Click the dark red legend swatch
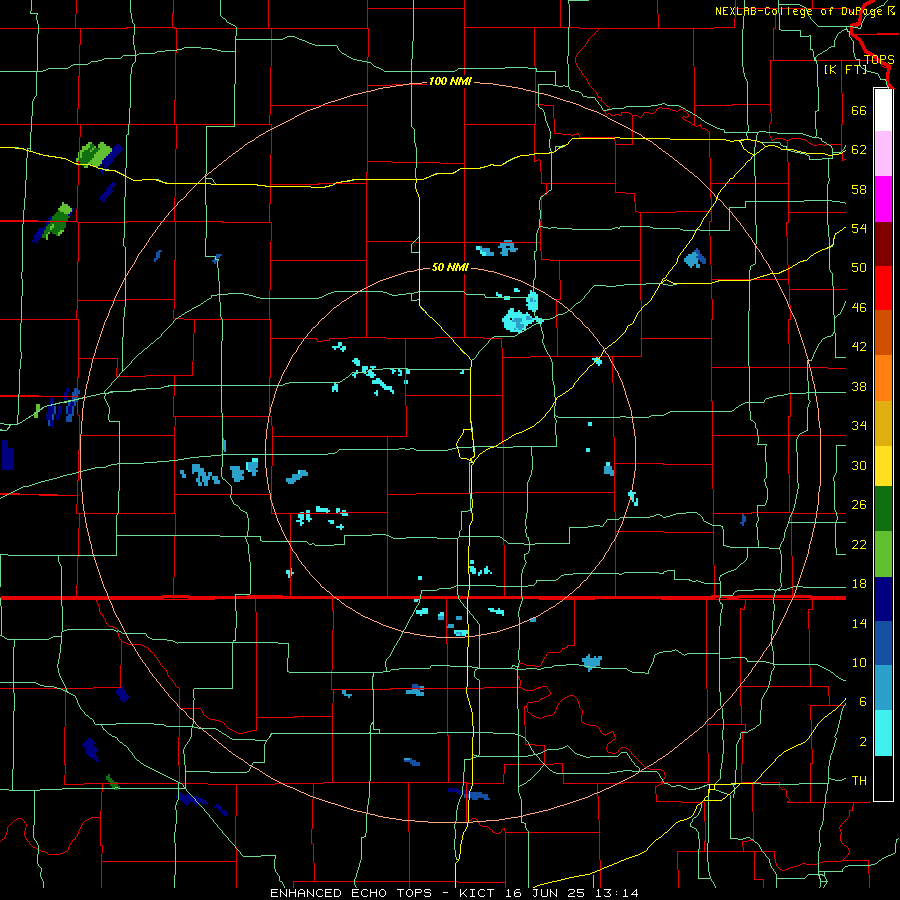This screenshot has width=900, height=900. [x=883, y=243]
